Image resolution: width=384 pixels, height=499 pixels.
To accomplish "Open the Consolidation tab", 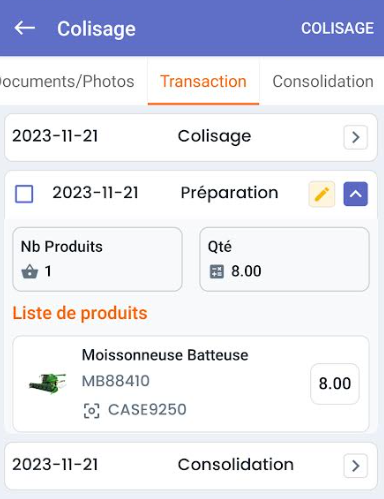I will pos(323,81).
